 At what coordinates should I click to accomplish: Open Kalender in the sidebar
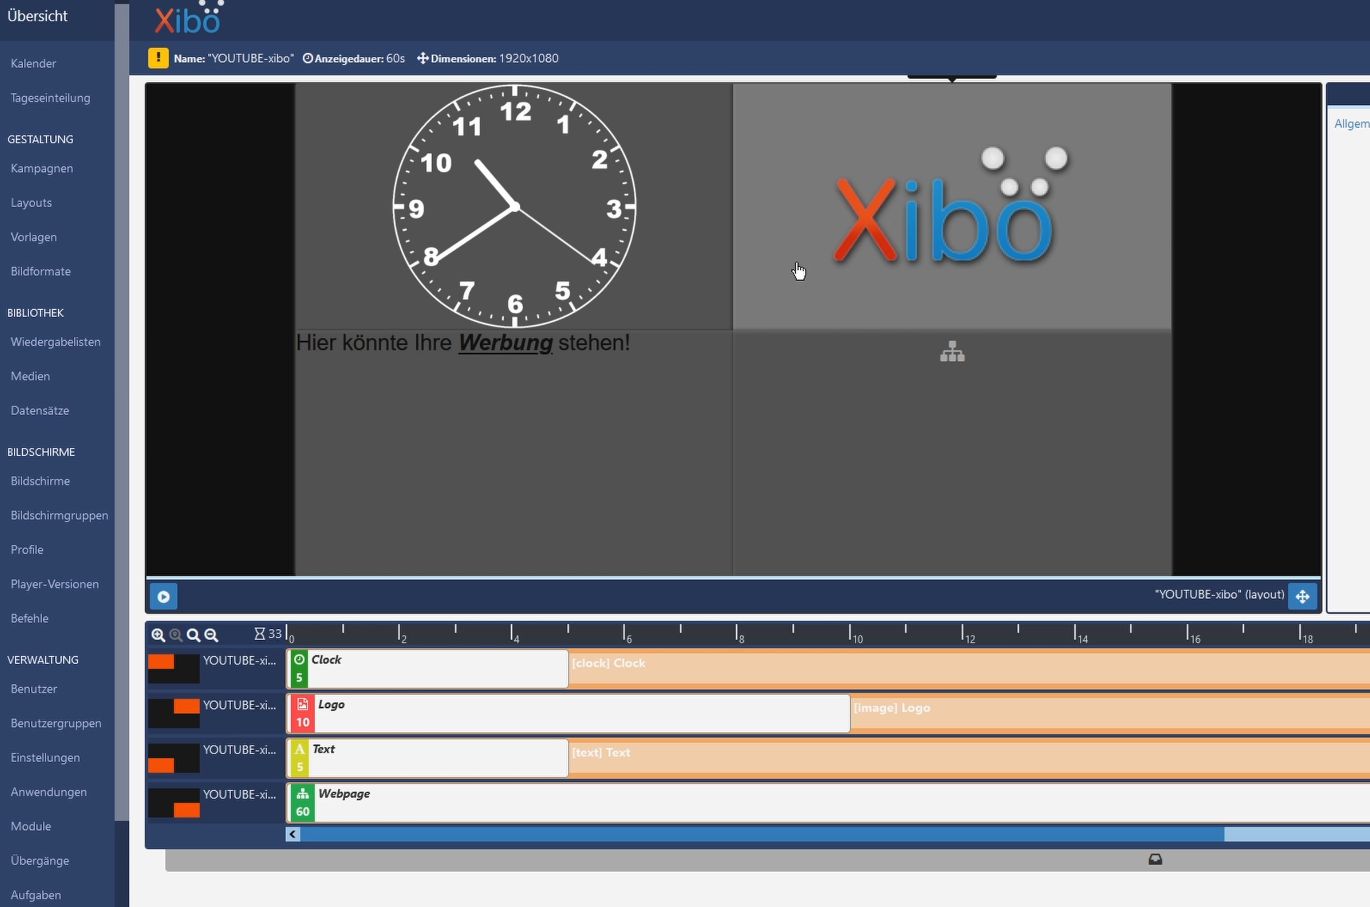(33, 63)
